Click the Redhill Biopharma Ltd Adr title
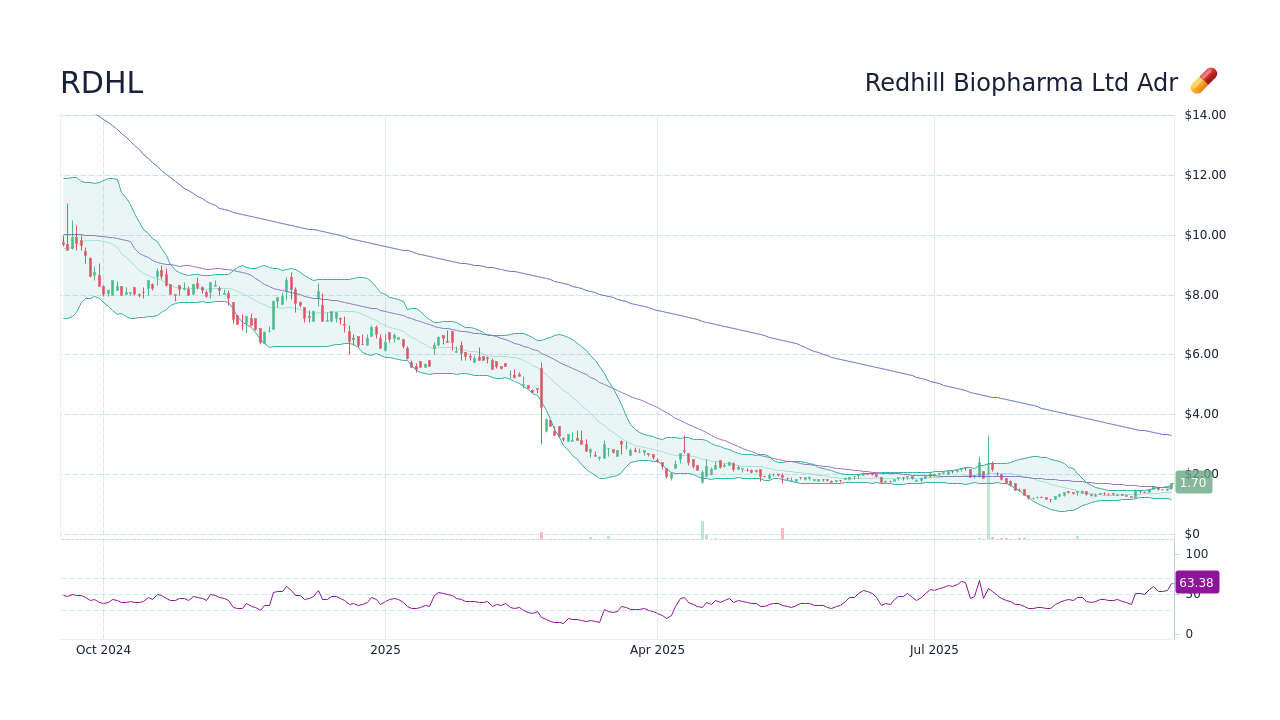Screen dimensions: 1280x720 coord(1021,82)
